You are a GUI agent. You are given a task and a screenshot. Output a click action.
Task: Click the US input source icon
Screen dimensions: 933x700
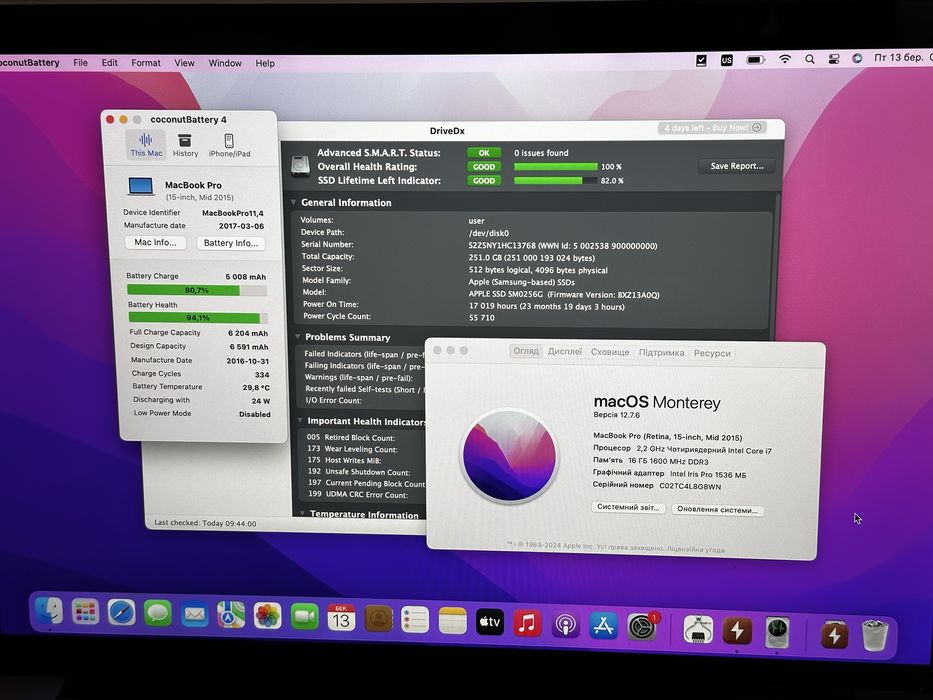pyautogui.click(x=727, y=60)
